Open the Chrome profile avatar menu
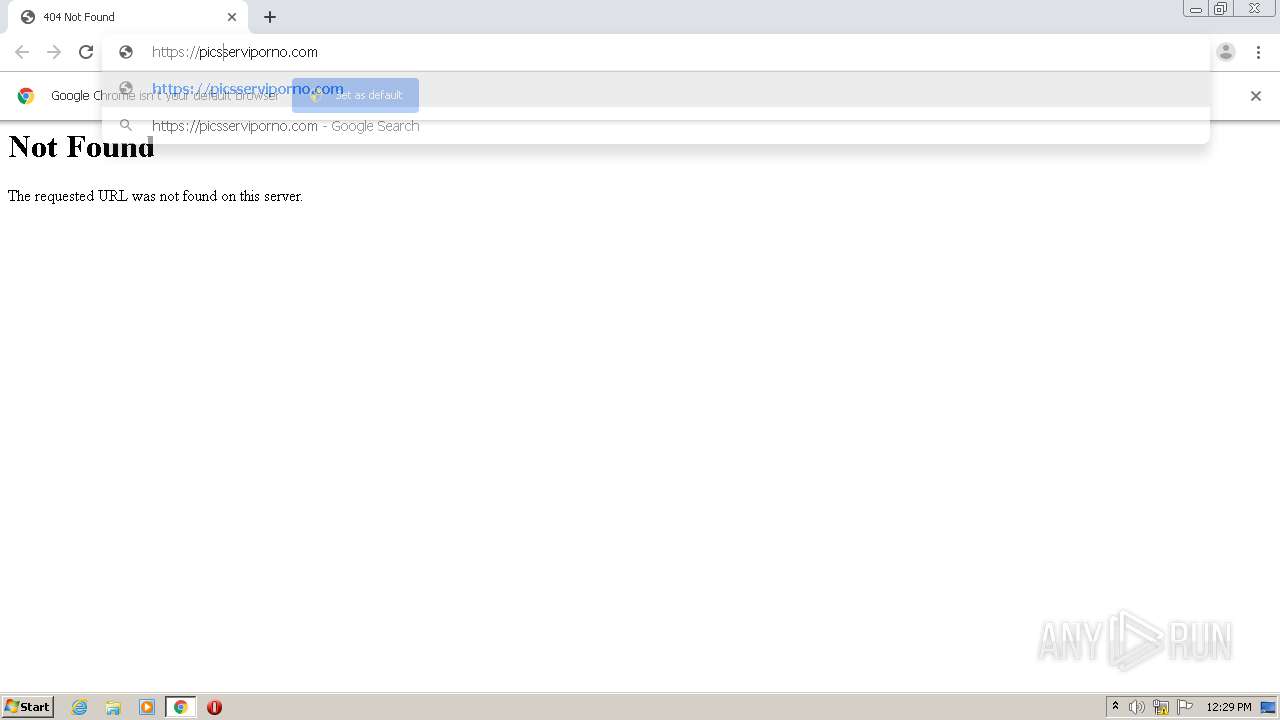Image resolution: width=1280 pixels, height=720 pixels. [1226, 52]
